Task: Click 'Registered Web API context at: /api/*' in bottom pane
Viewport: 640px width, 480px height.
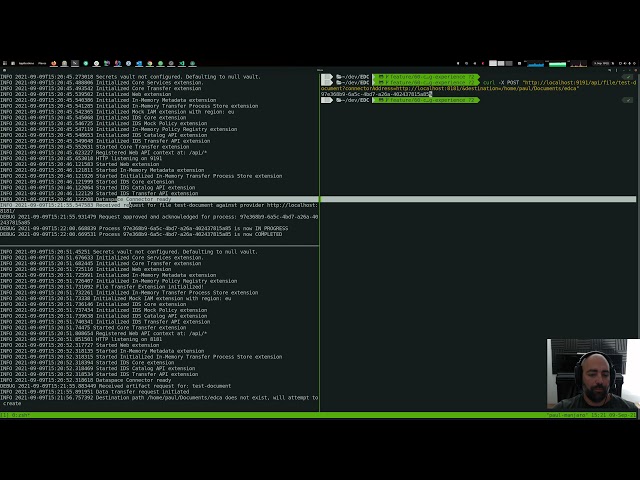Action: [x=104, y=333]
